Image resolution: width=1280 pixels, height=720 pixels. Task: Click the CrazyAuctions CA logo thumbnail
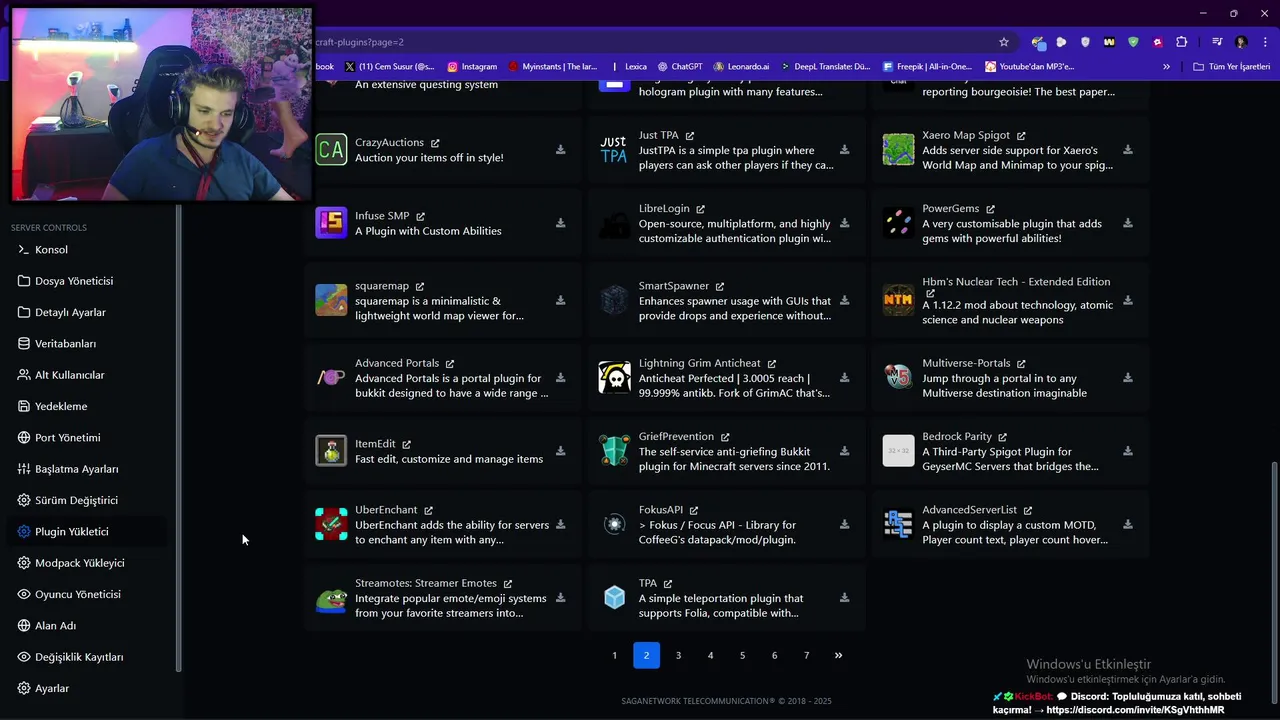tap(331, 150)
